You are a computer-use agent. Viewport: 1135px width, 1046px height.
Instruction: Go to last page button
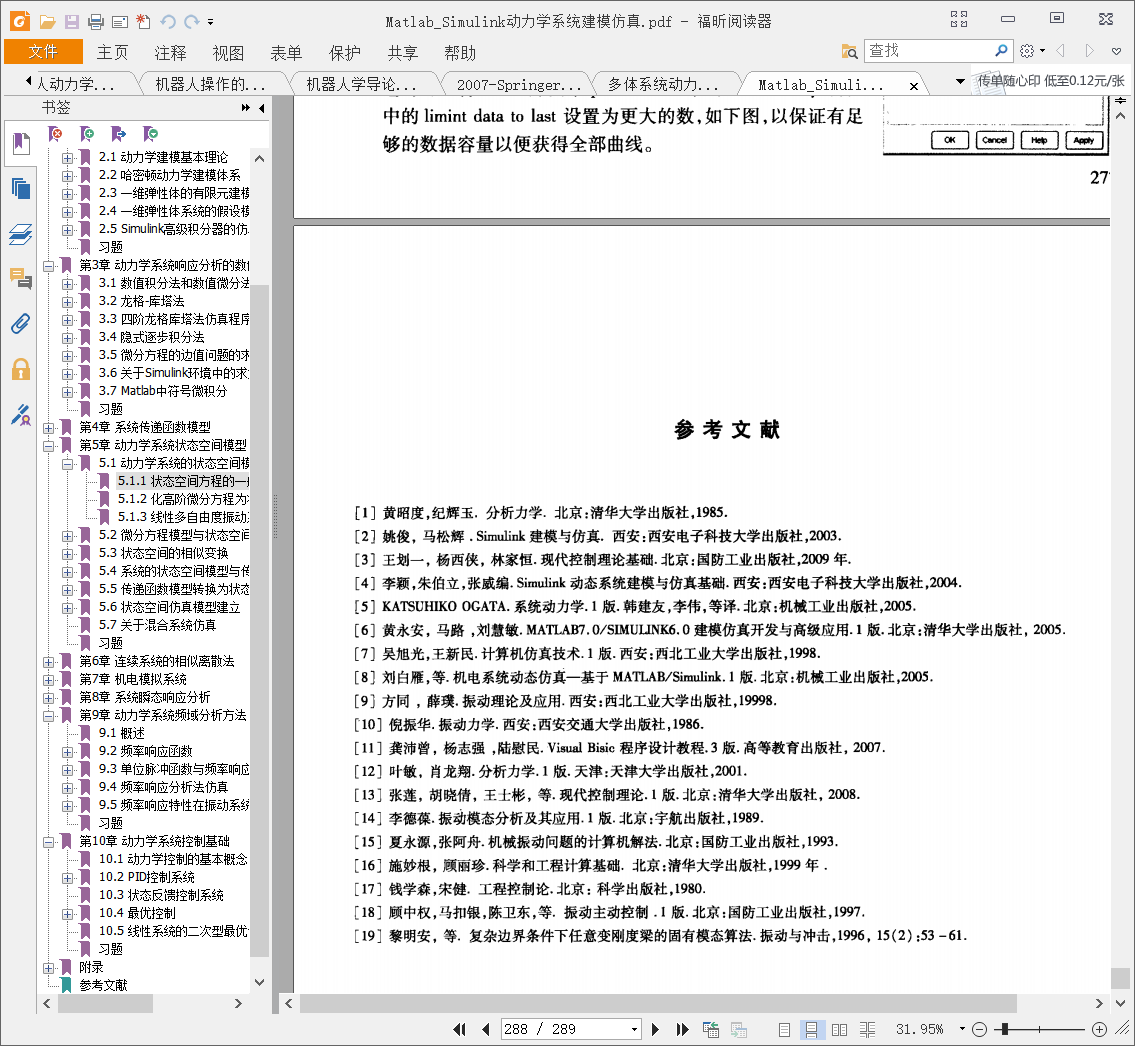(682, 1029)
